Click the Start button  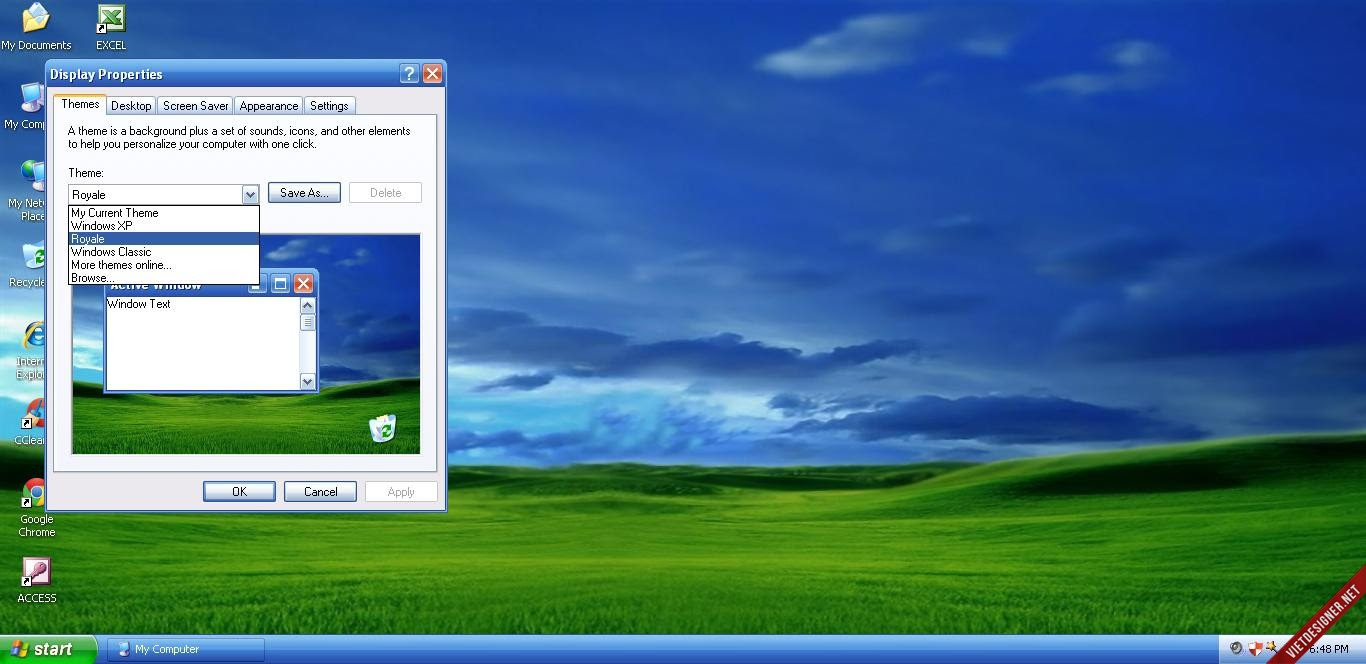(x=48, y=649)
